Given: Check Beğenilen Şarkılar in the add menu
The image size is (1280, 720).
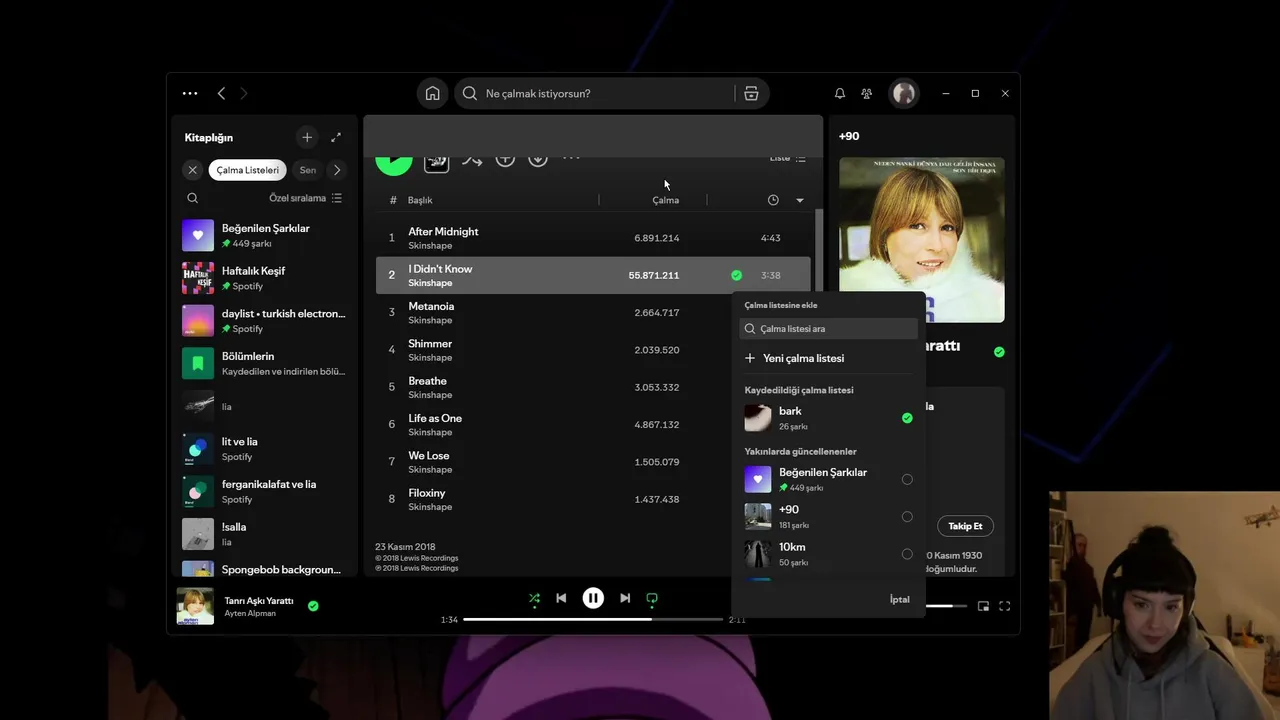Looking at the screenshot, I should coord(907,479).
